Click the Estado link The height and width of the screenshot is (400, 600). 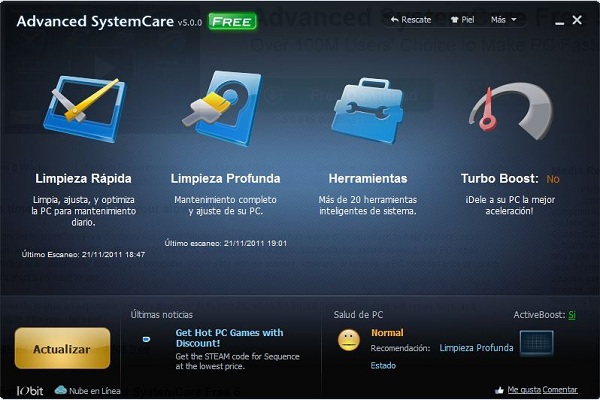point(383,365)
